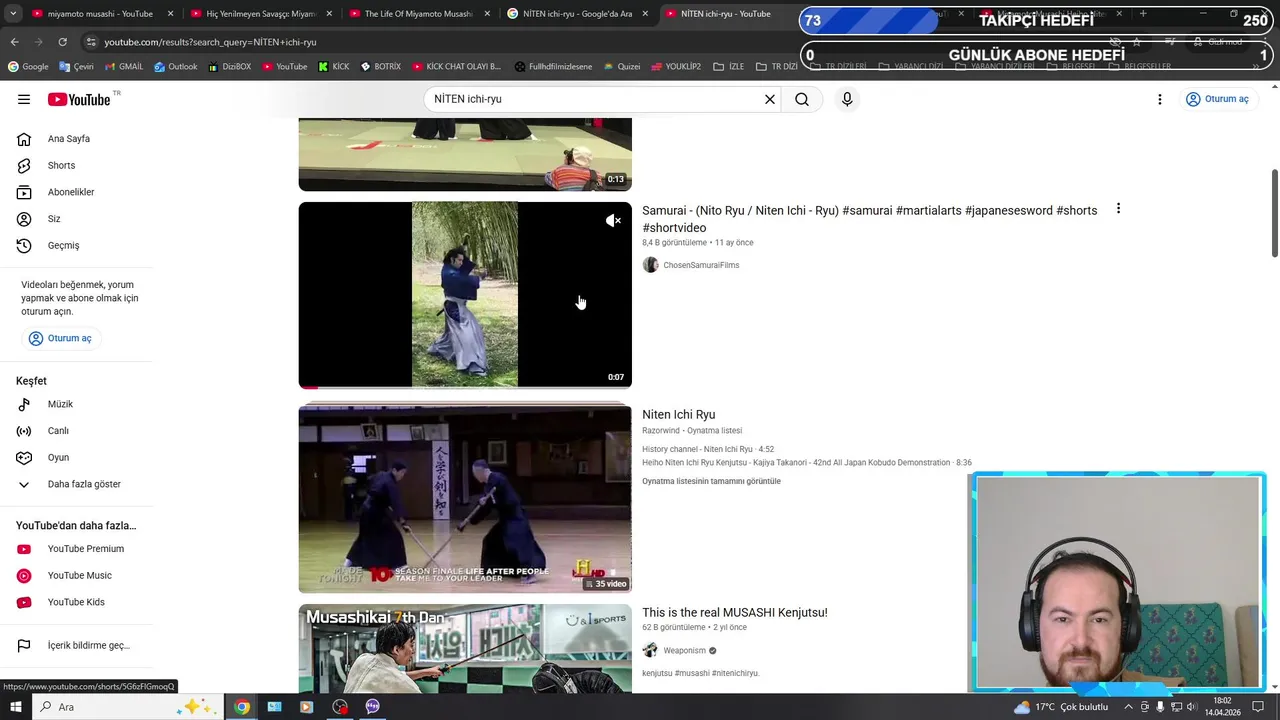Unmute the Samurai short preview
Viewport: 1280px width, 720px height.
[x=613, y=221]
